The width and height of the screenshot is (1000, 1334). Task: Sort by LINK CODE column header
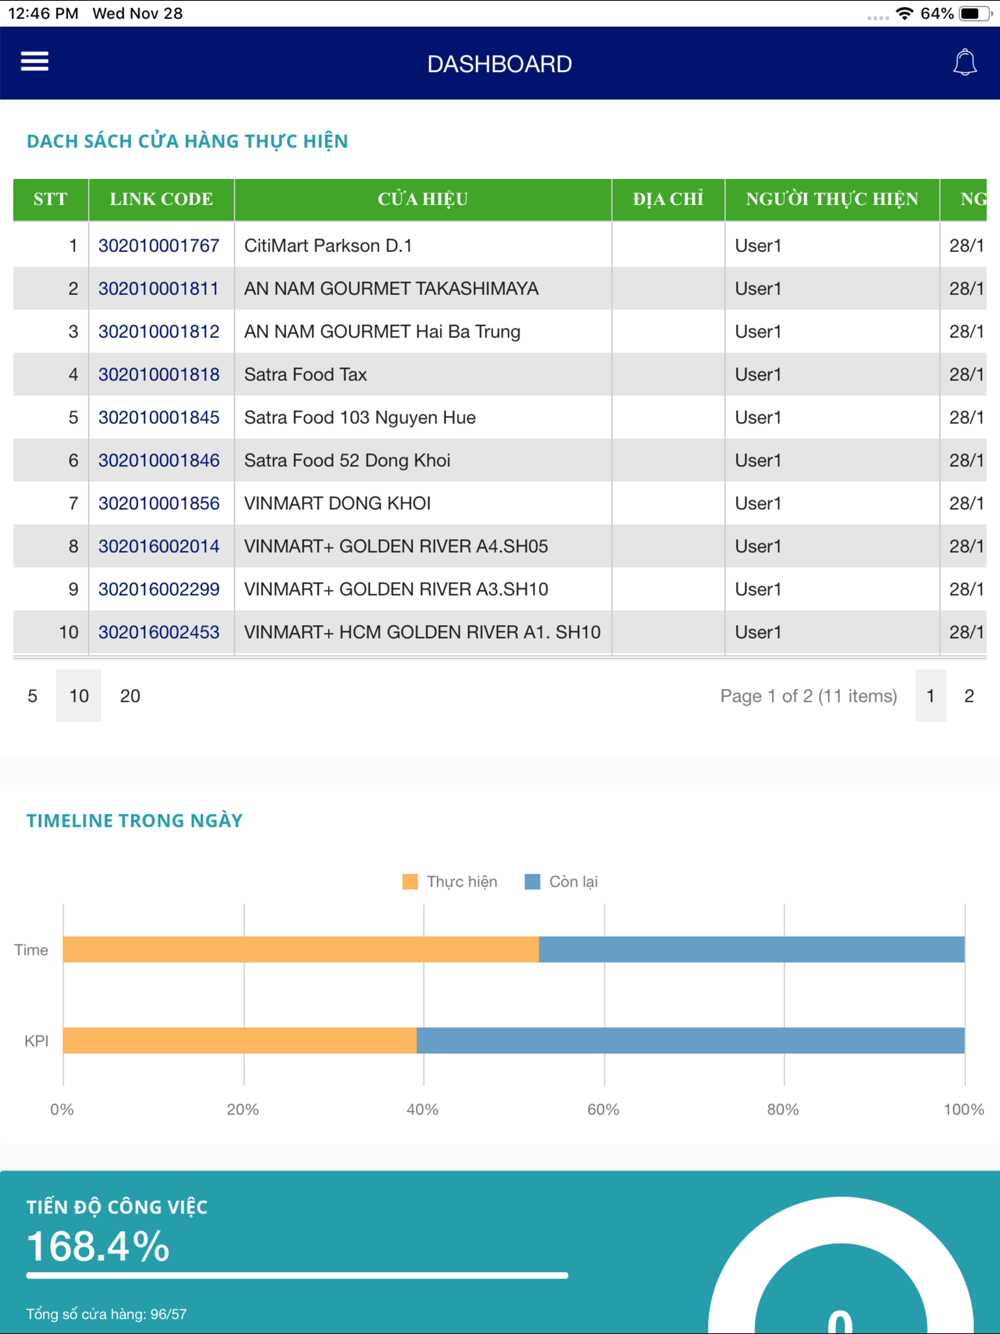pyautogui.click(x=161, y=200)
